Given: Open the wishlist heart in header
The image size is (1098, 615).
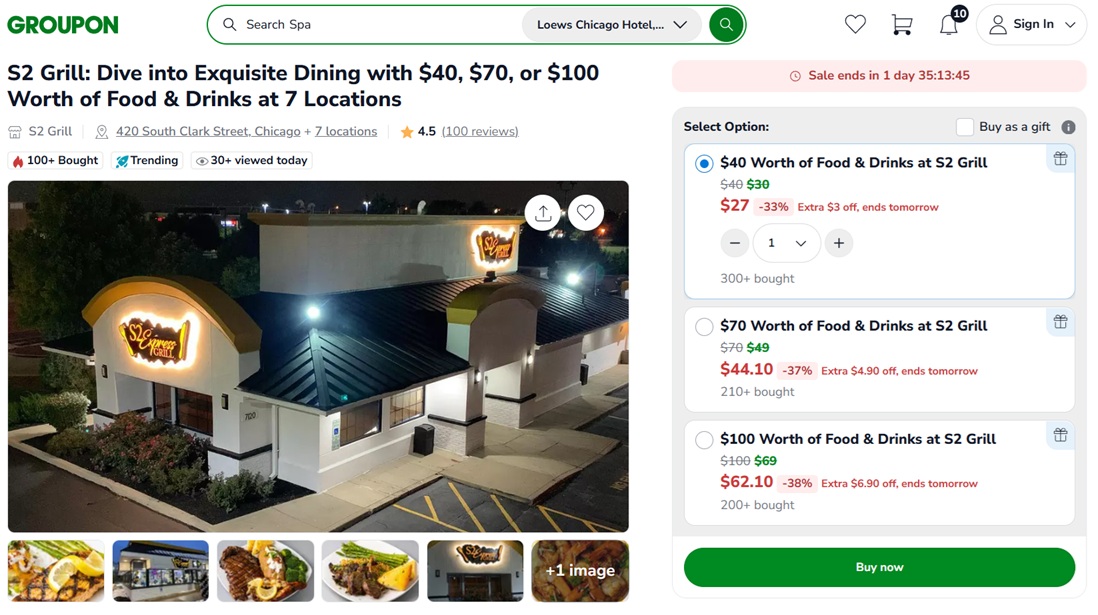Looking at the screenshot, I should coord(855,25).
